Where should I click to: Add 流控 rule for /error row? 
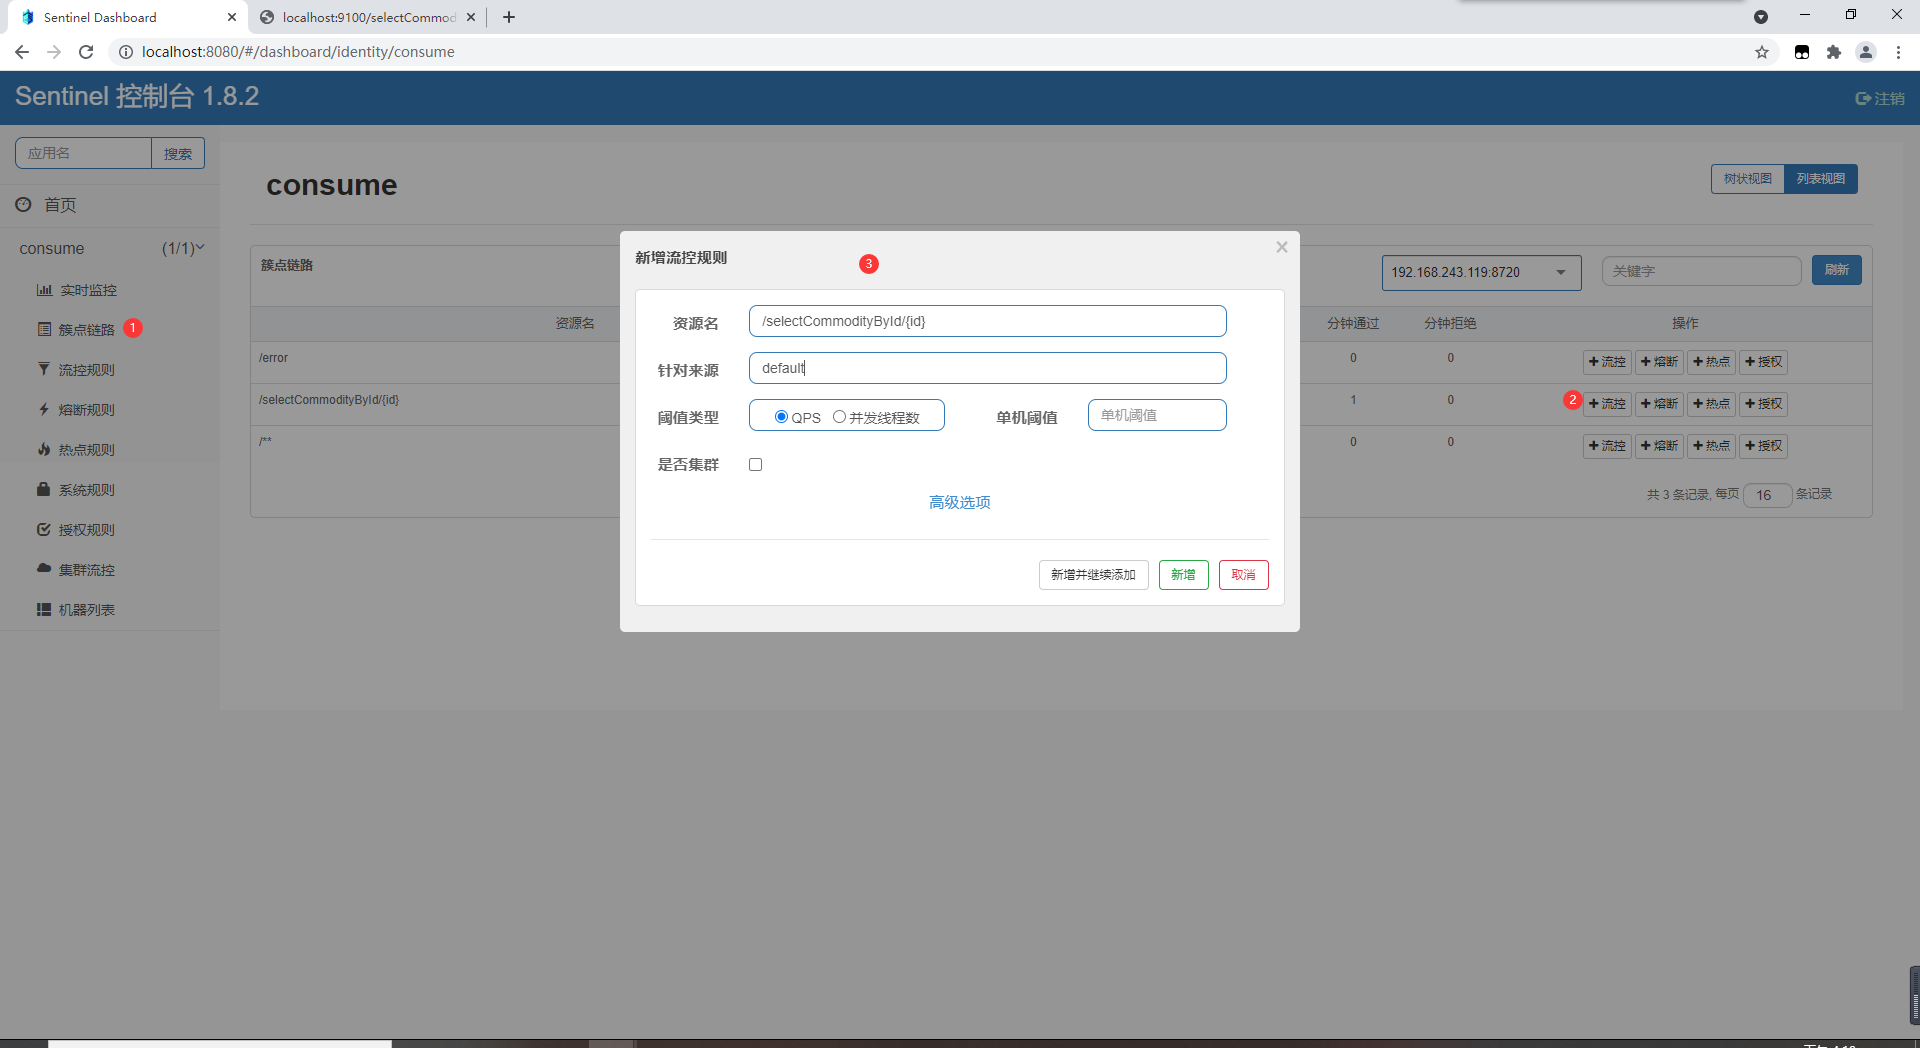click(x=1607, y=362)
